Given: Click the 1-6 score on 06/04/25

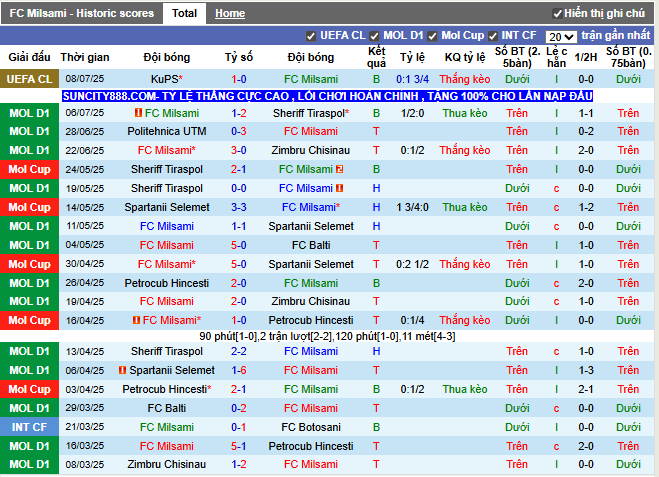Looking at the screenshot, I should (x=238, y=370).
